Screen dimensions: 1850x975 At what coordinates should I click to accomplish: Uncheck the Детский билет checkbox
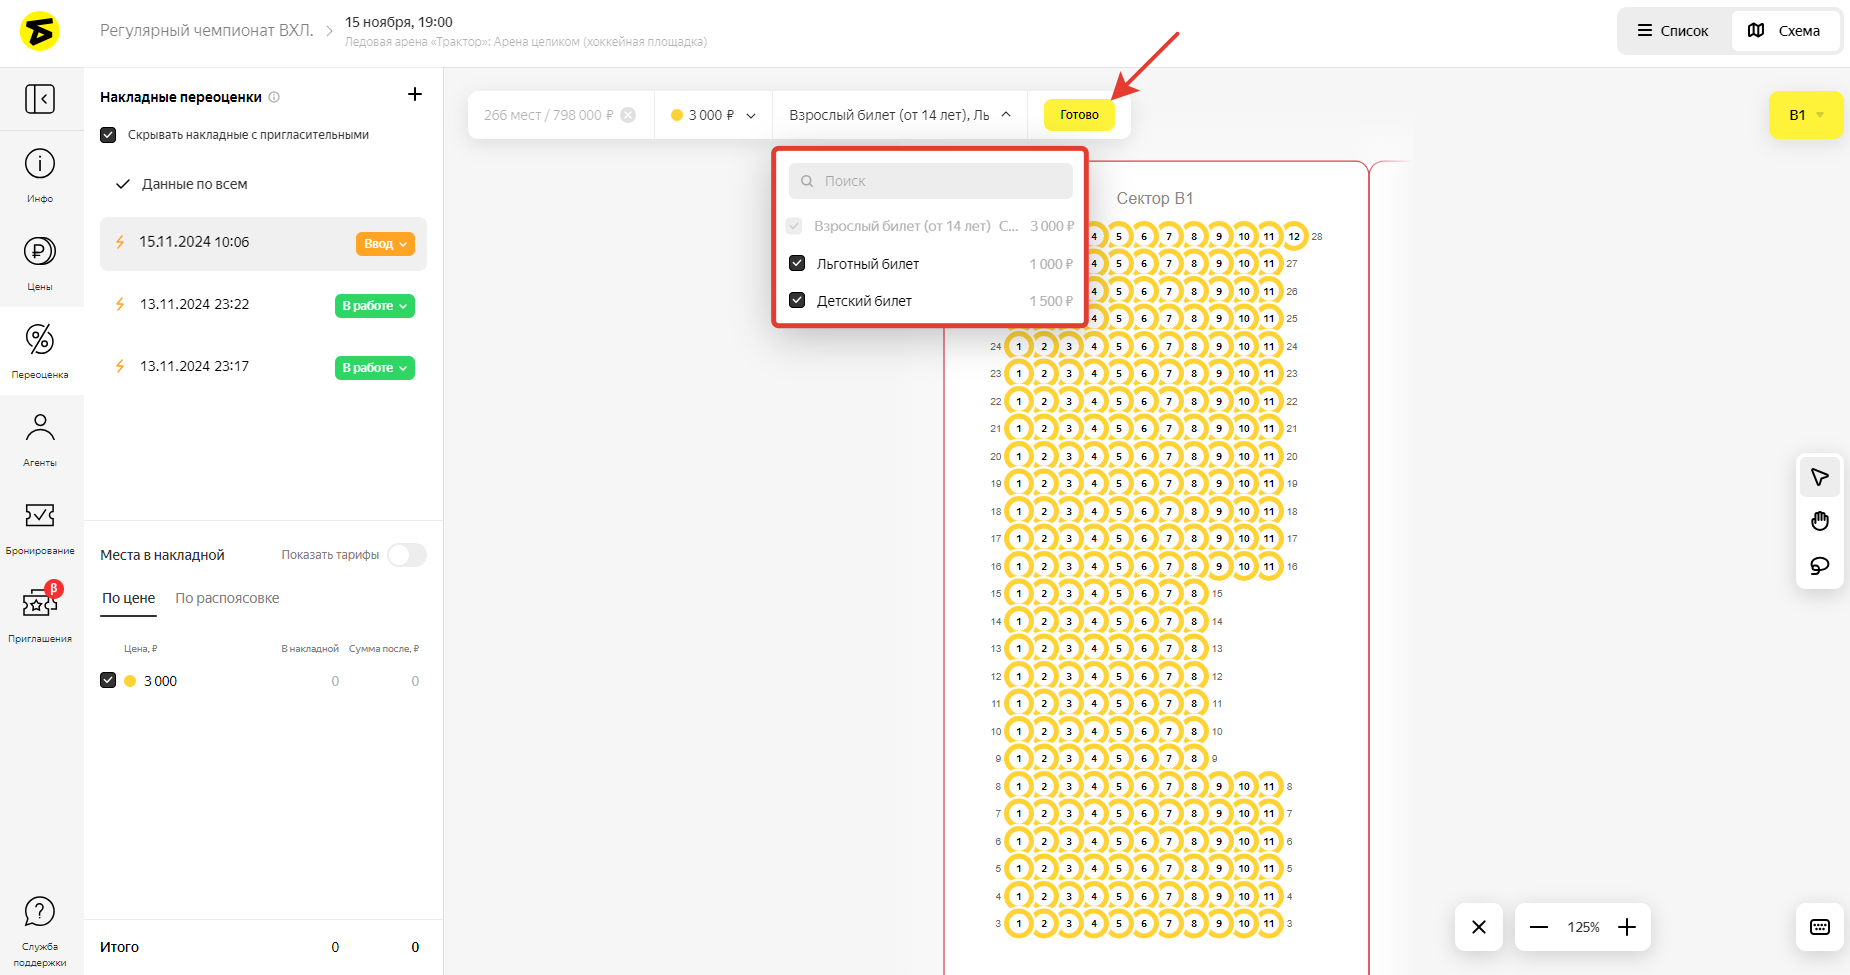click(x=797, y=301)
